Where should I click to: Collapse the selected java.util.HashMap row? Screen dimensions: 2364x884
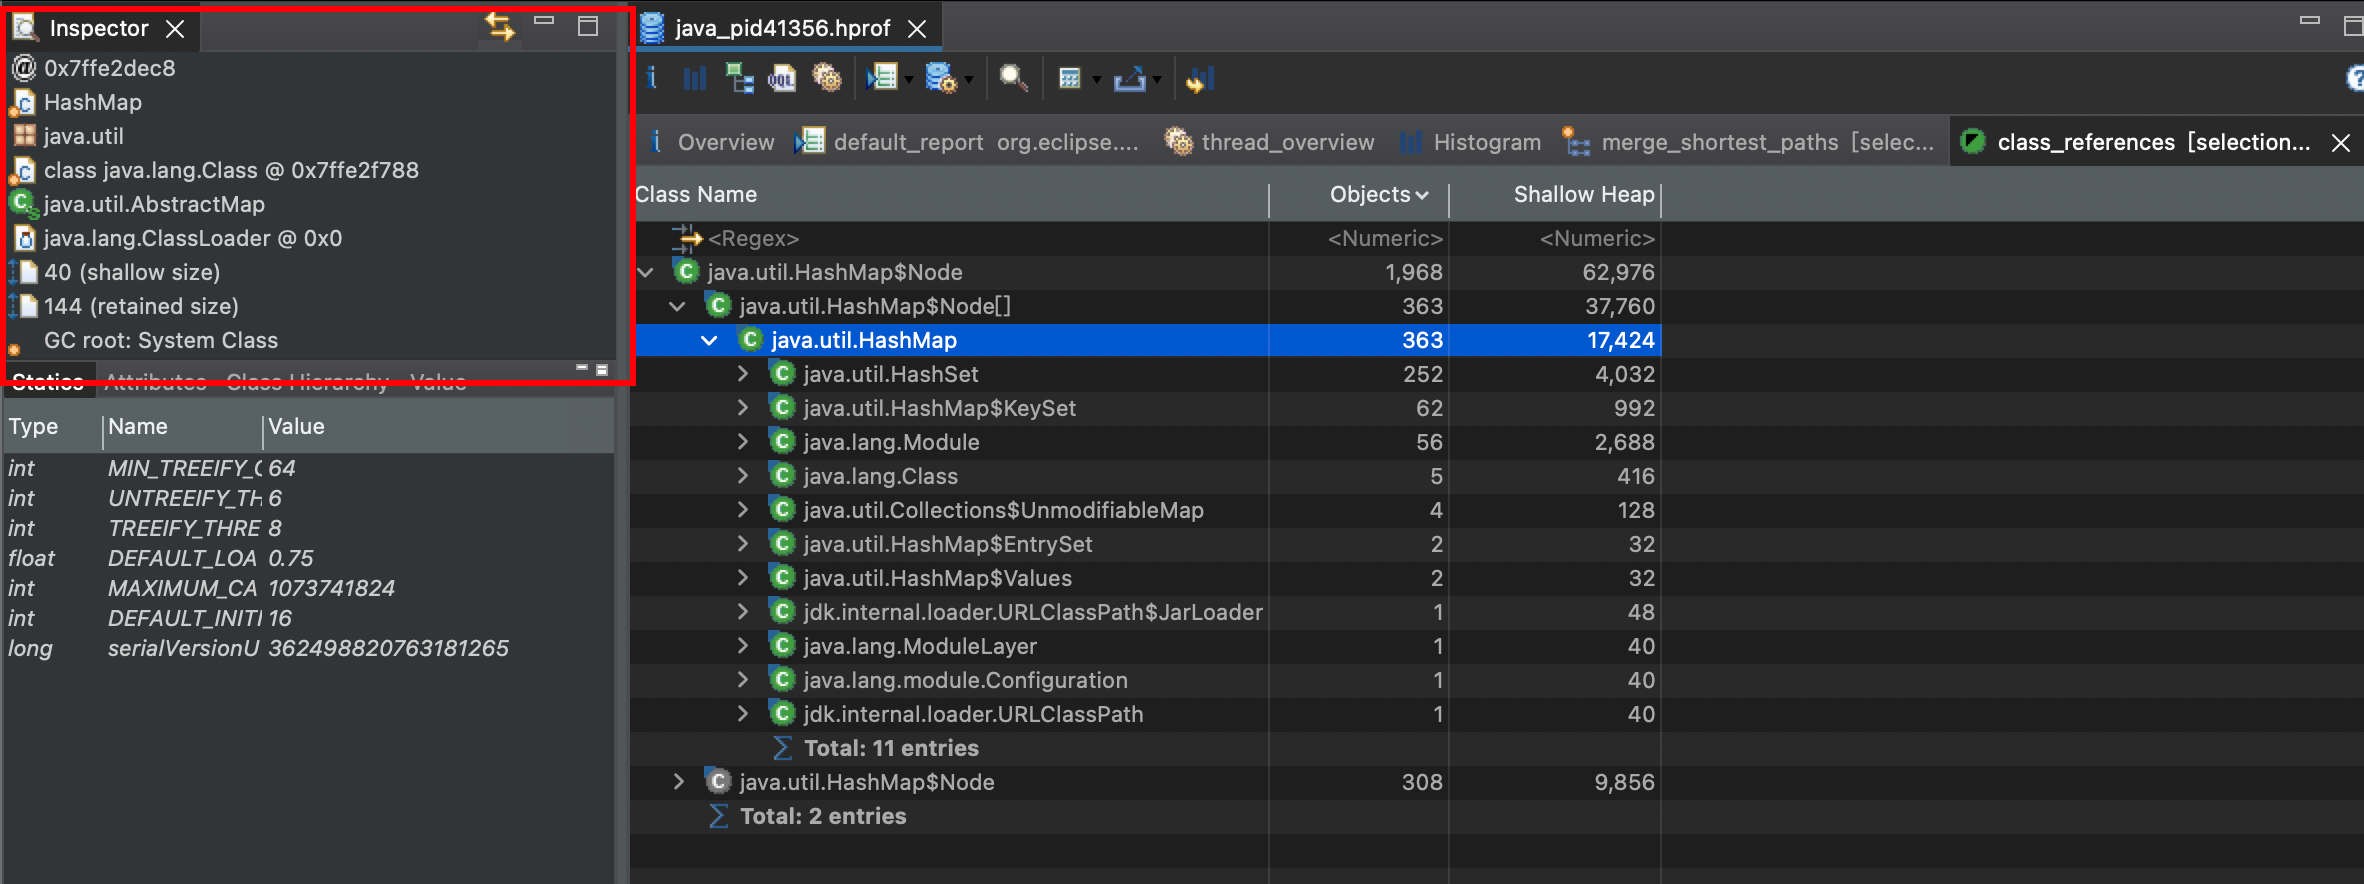click(x=709, y=340)
